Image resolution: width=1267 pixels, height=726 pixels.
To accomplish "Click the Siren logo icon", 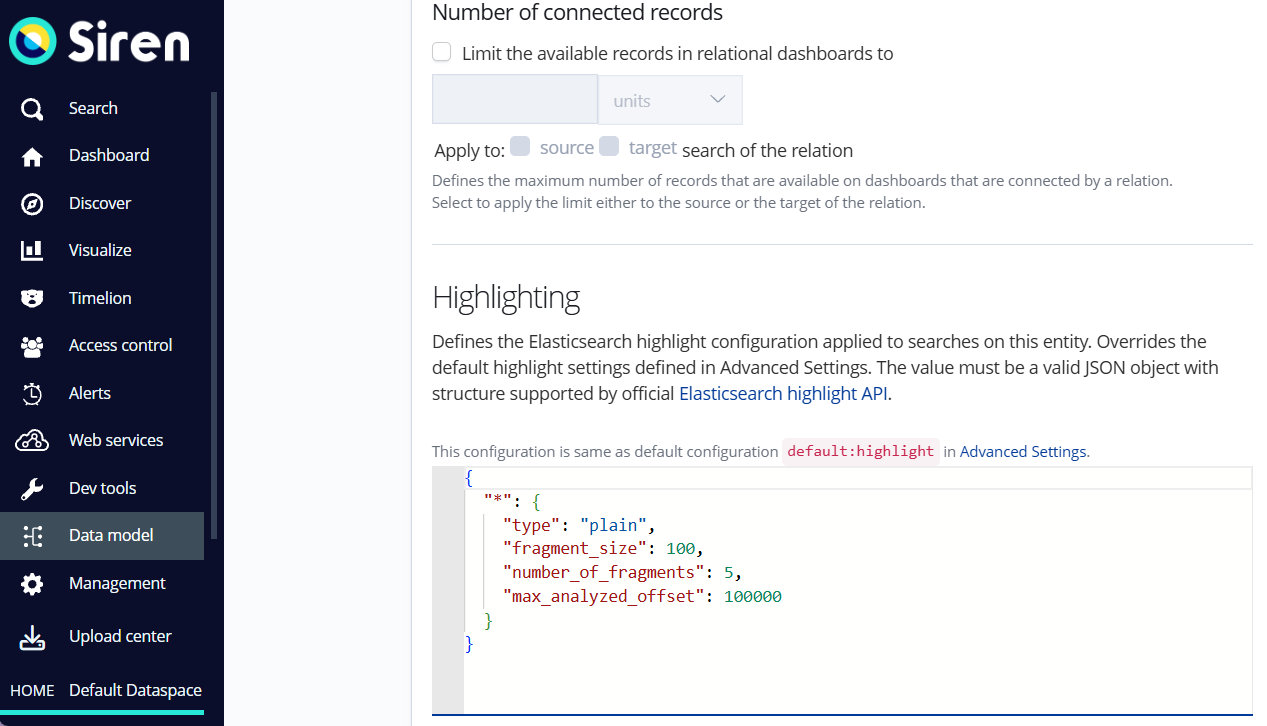I will 33,41.
